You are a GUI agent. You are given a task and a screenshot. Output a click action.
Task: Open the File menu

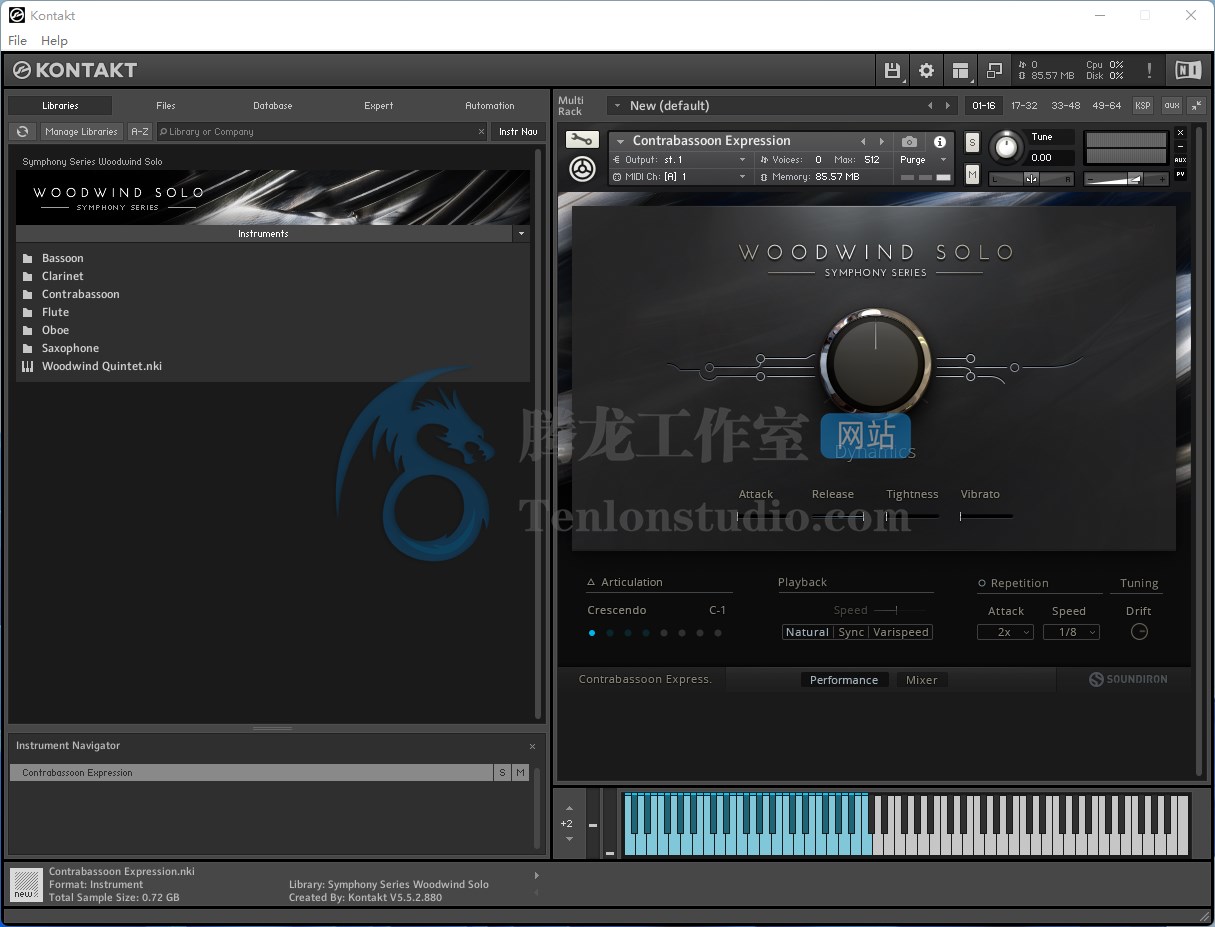17,41
